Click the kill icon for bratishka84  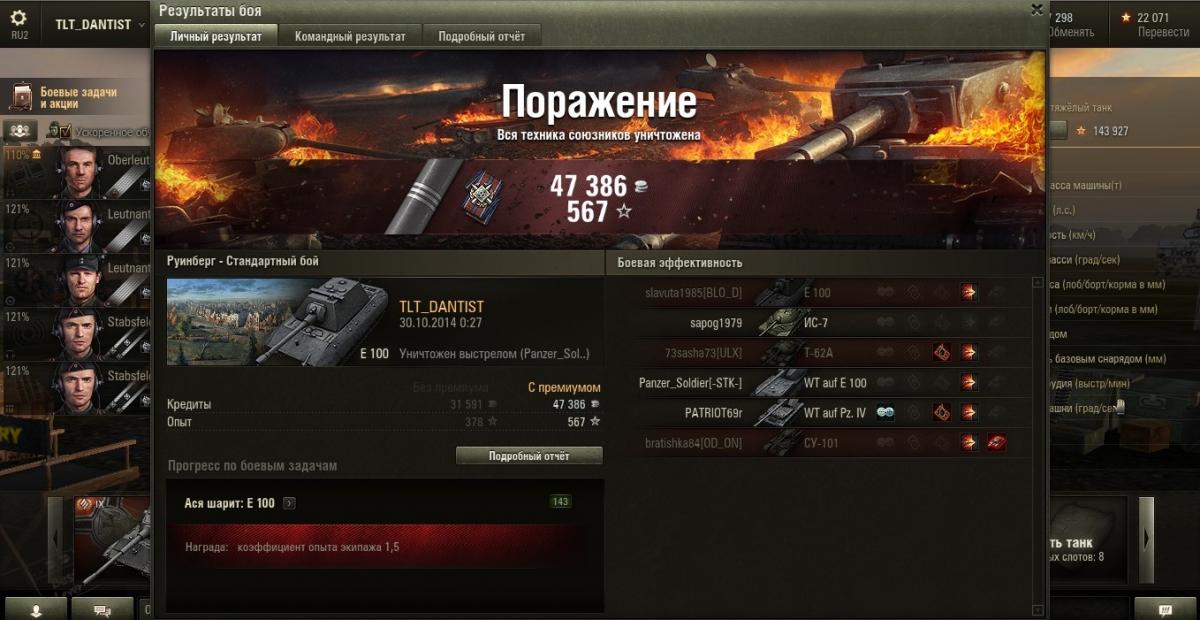[996, 442]
